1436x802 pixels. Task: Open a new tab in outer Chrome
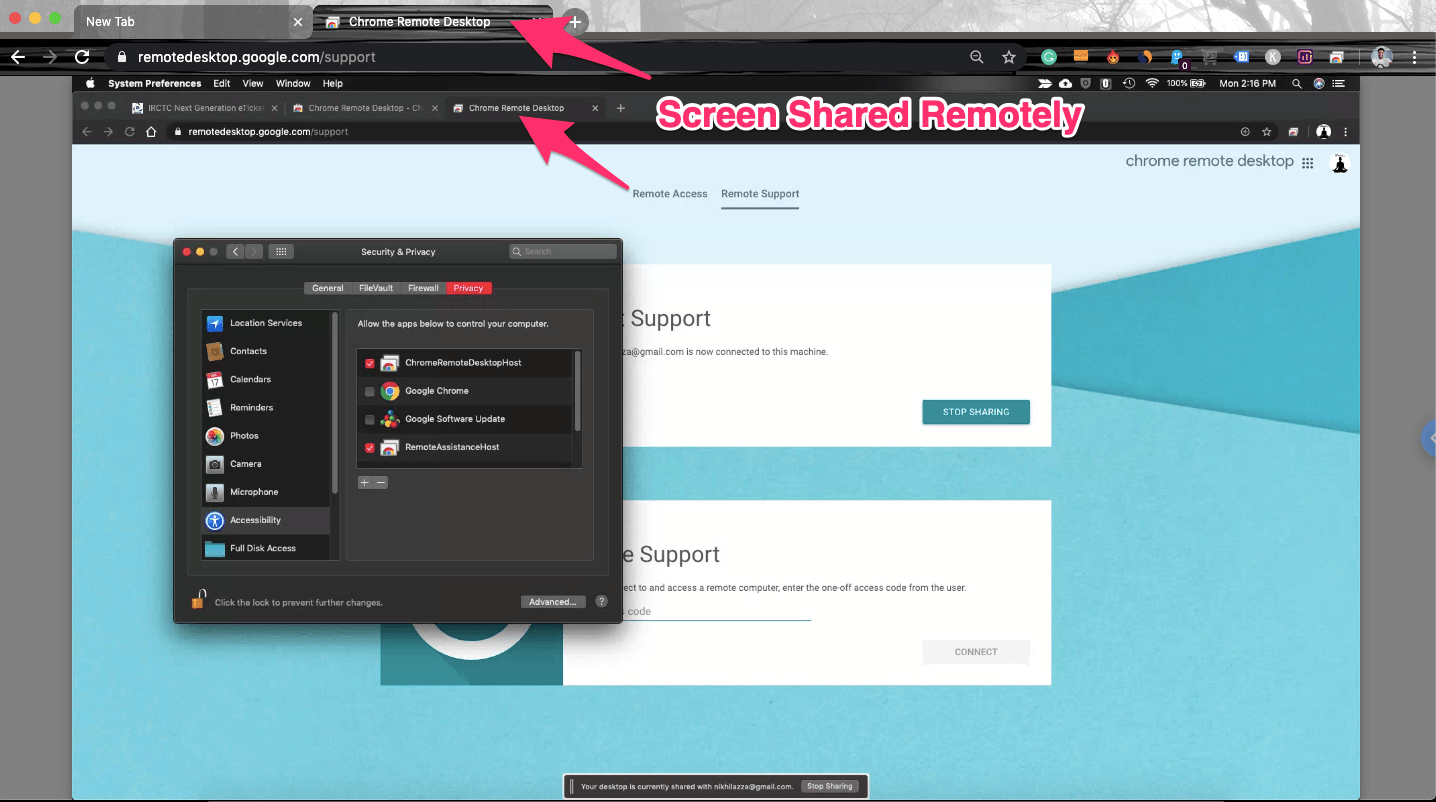click(575, 22)
